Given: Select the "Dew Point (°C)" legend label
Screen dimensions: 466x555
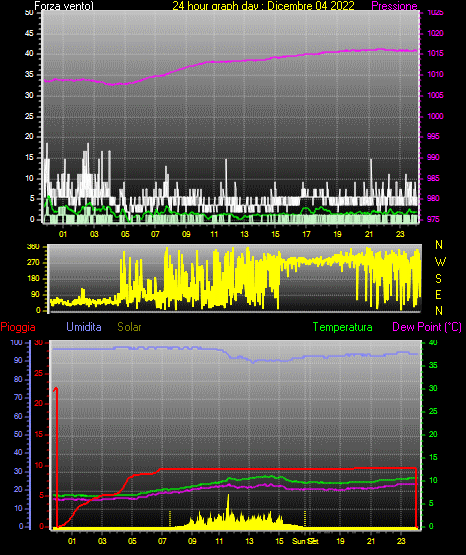Looking at the screenshot, I should pyautogui.click(x=427, y=327).
